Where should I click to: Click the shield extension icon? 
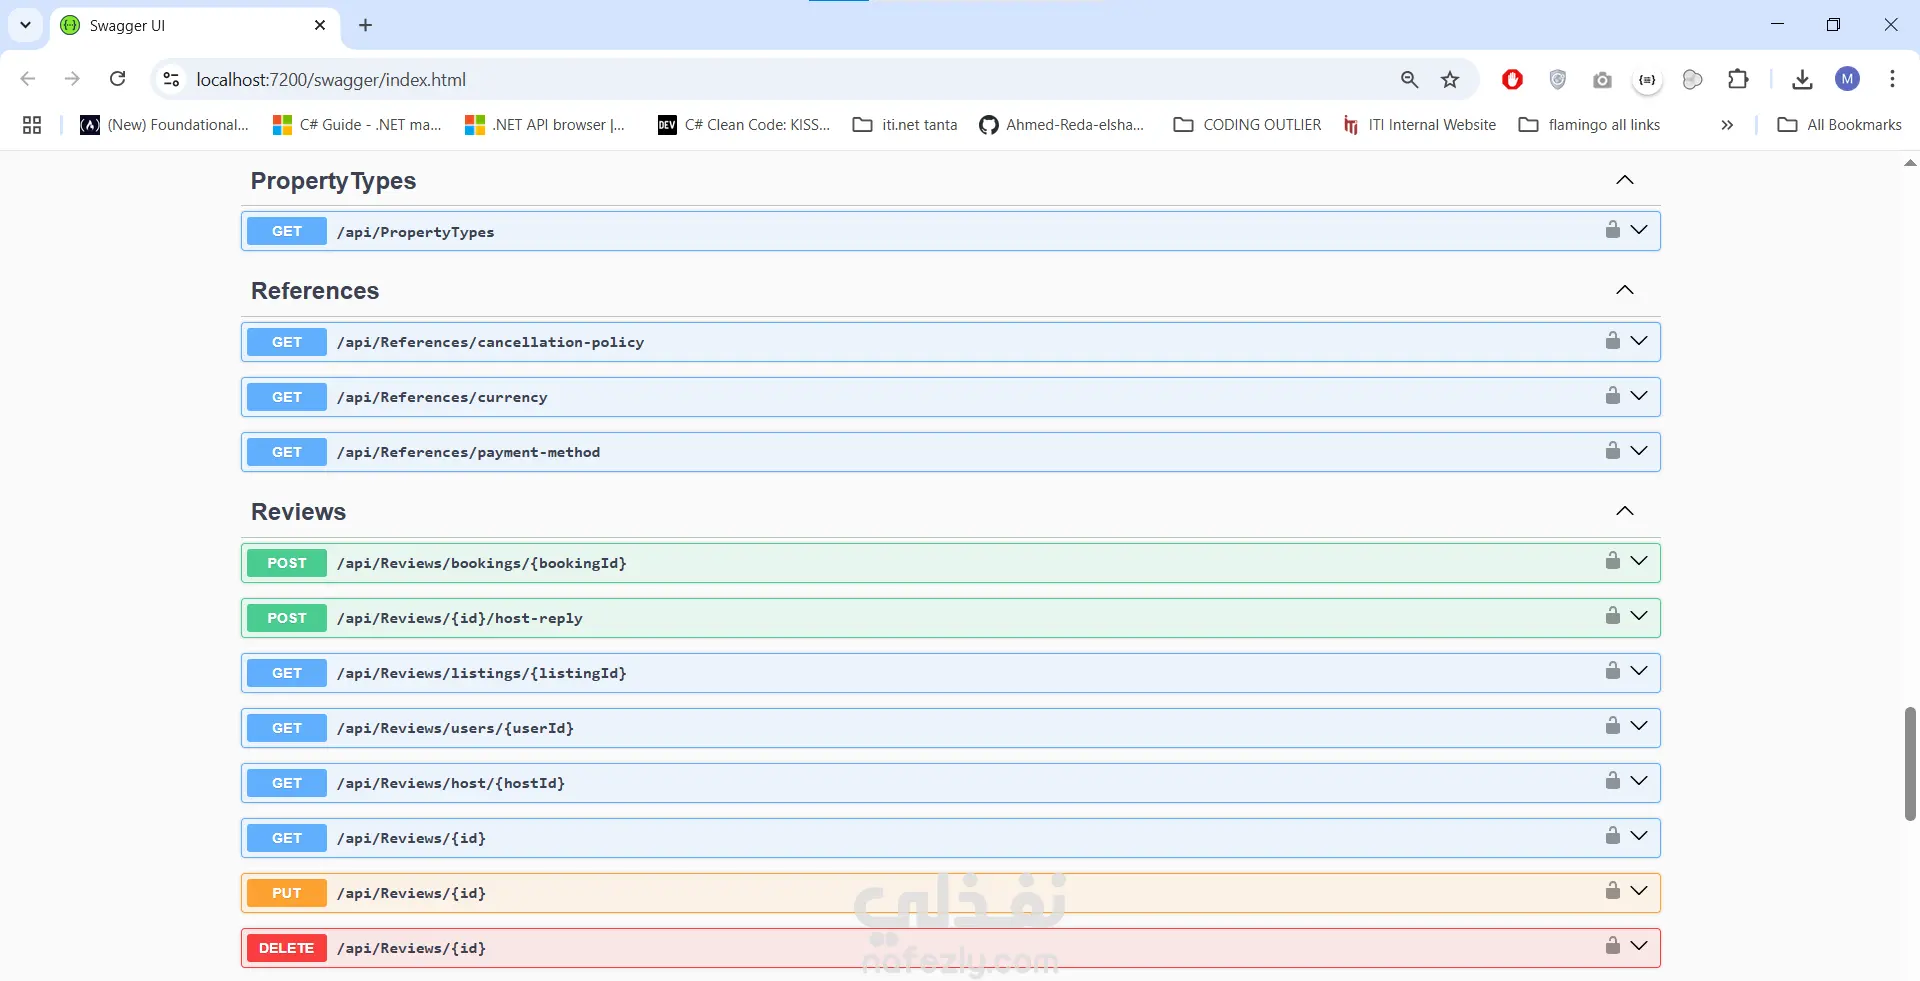click(x=1557, y=79)
